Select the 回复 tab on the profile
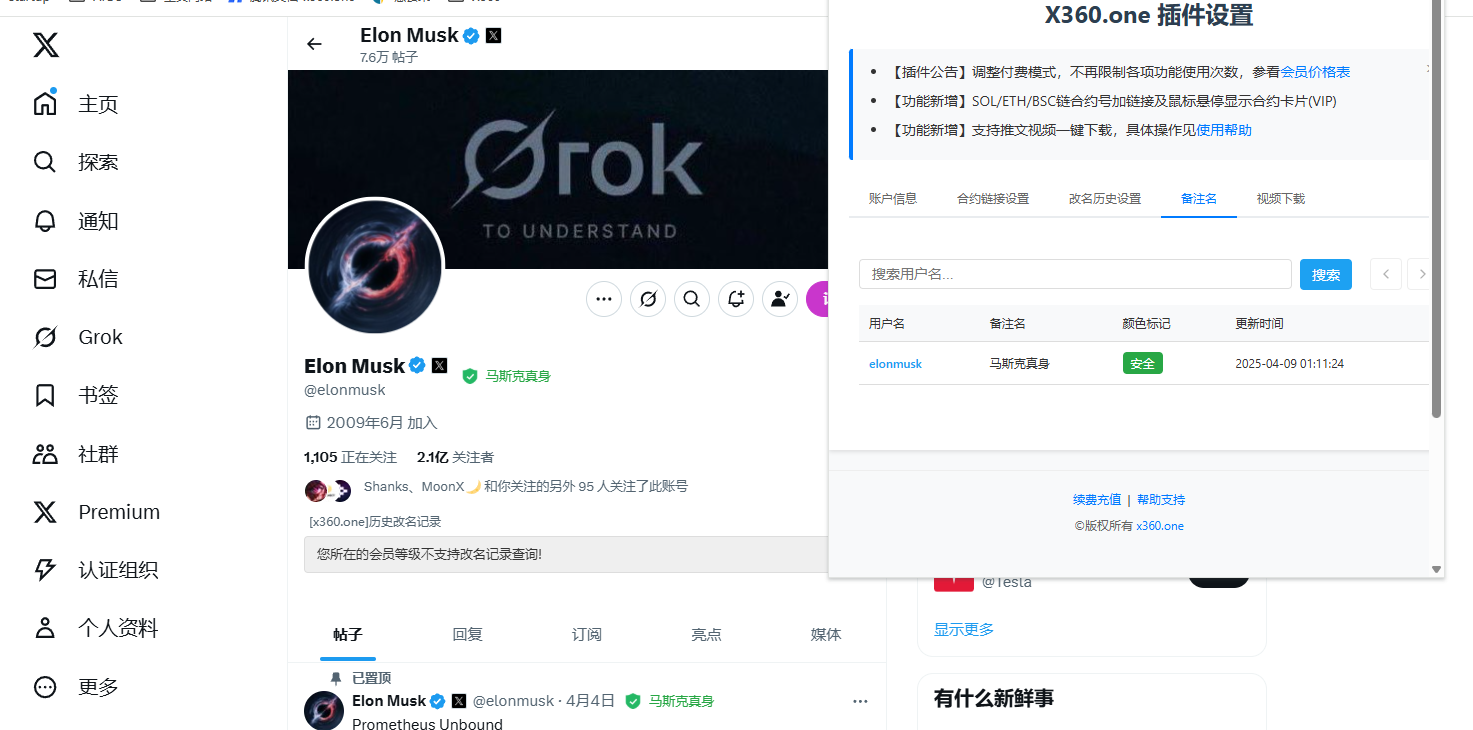The height and width of the screenshot is (730, 1473). coord(468,634)
